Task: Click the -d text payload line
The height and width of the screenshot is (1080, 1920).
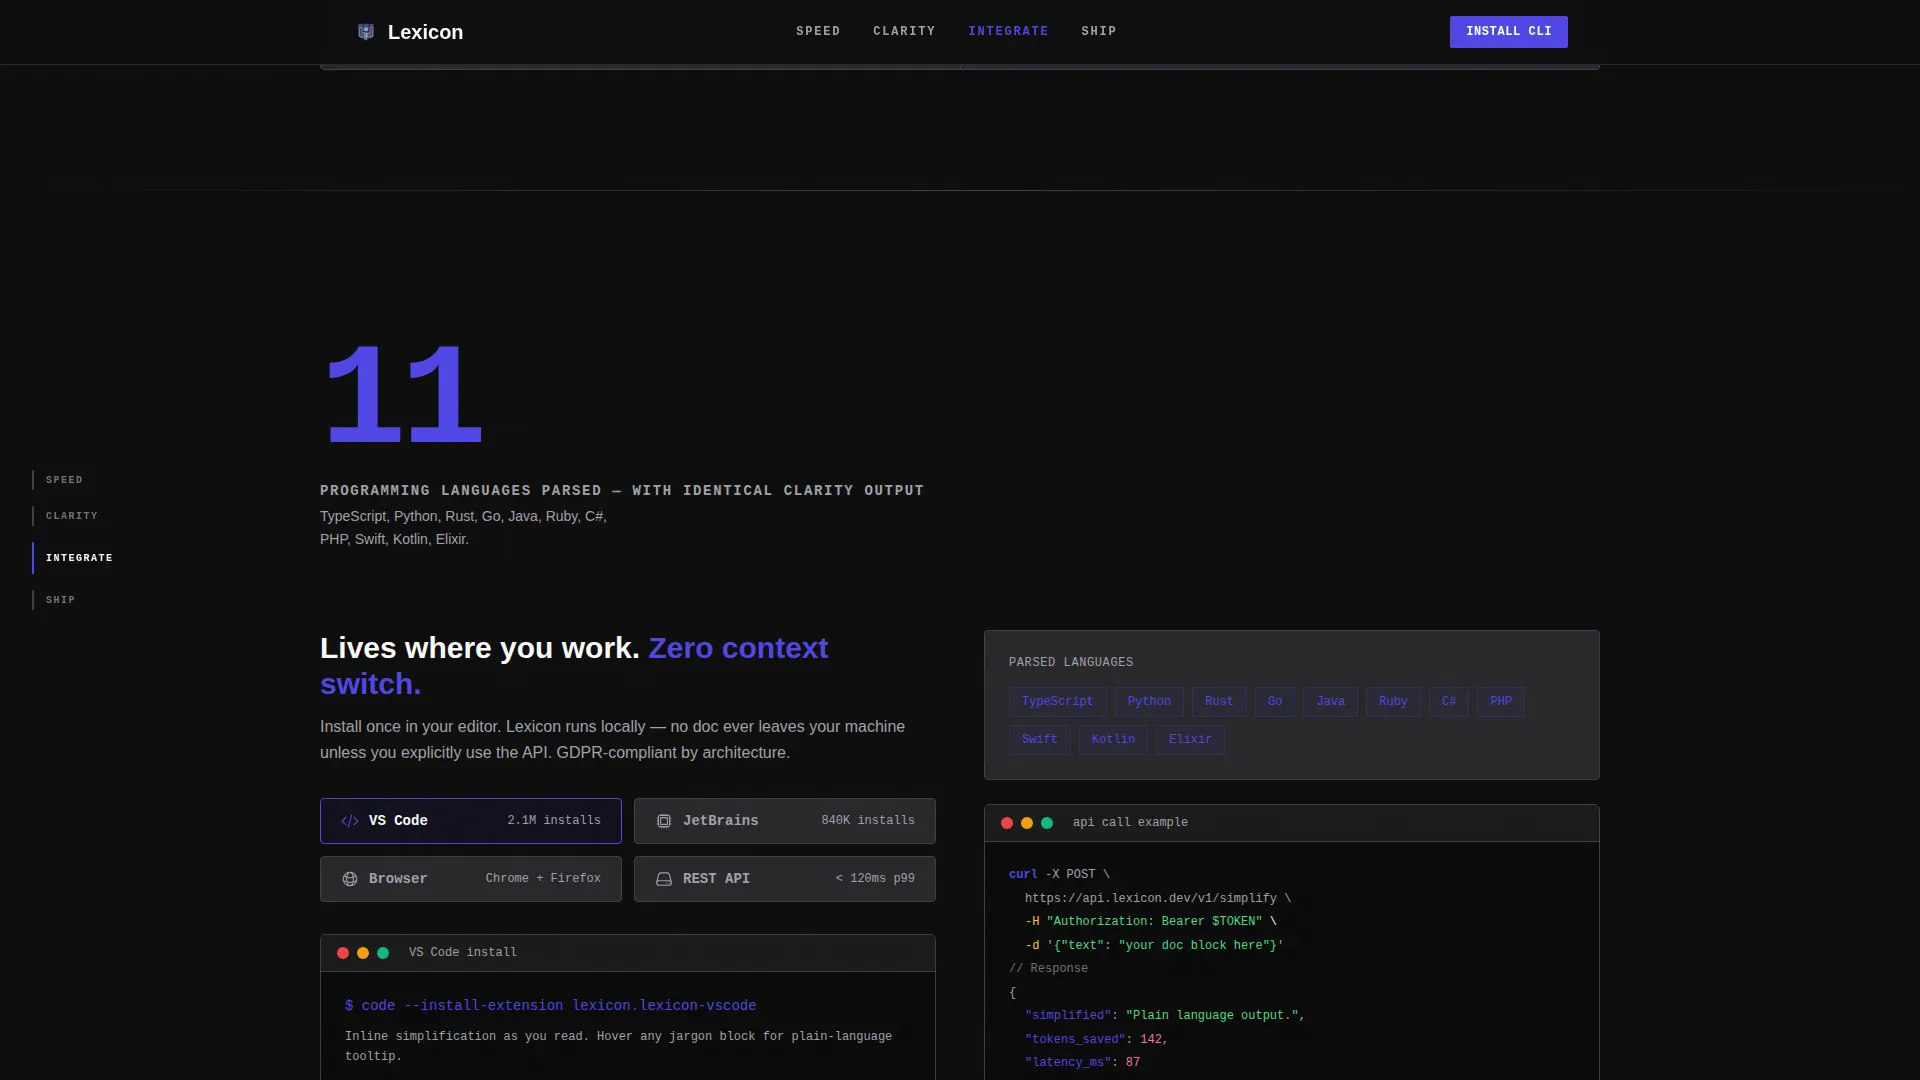Action: tap(1154, 946)
